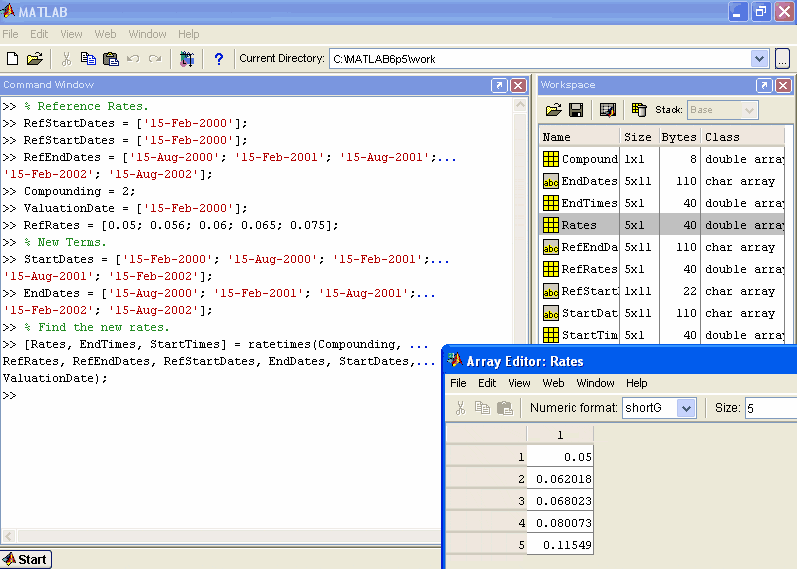Undock the Command Window panel

point(499,85)
